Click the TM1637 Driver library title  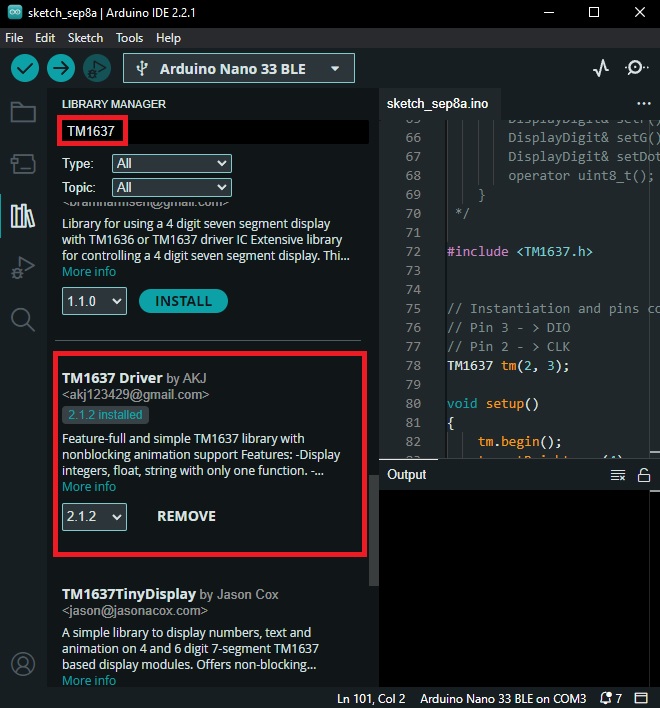112,378
